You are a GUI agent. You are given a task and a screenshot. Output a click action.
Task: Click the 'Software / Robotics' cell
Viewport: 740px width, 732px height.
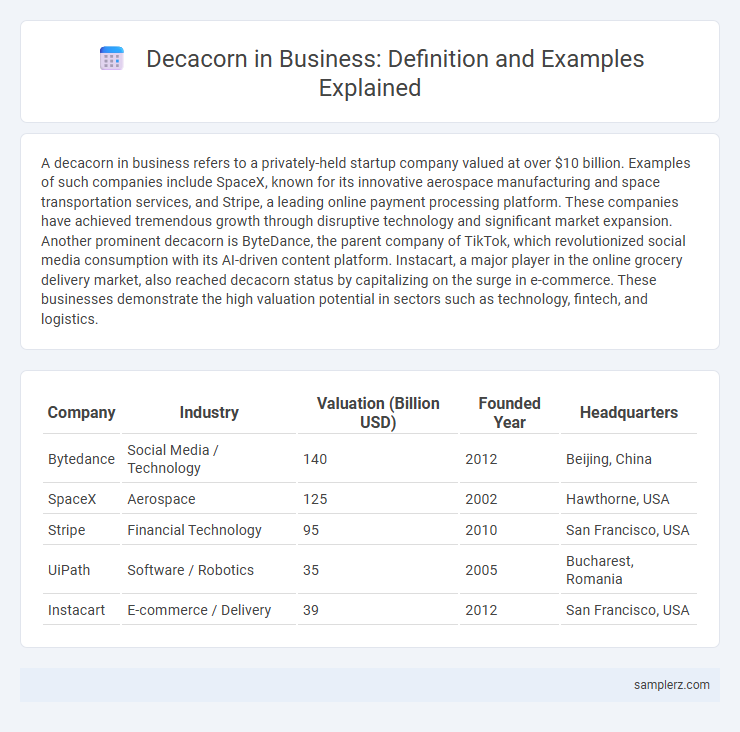click(209, 570)
